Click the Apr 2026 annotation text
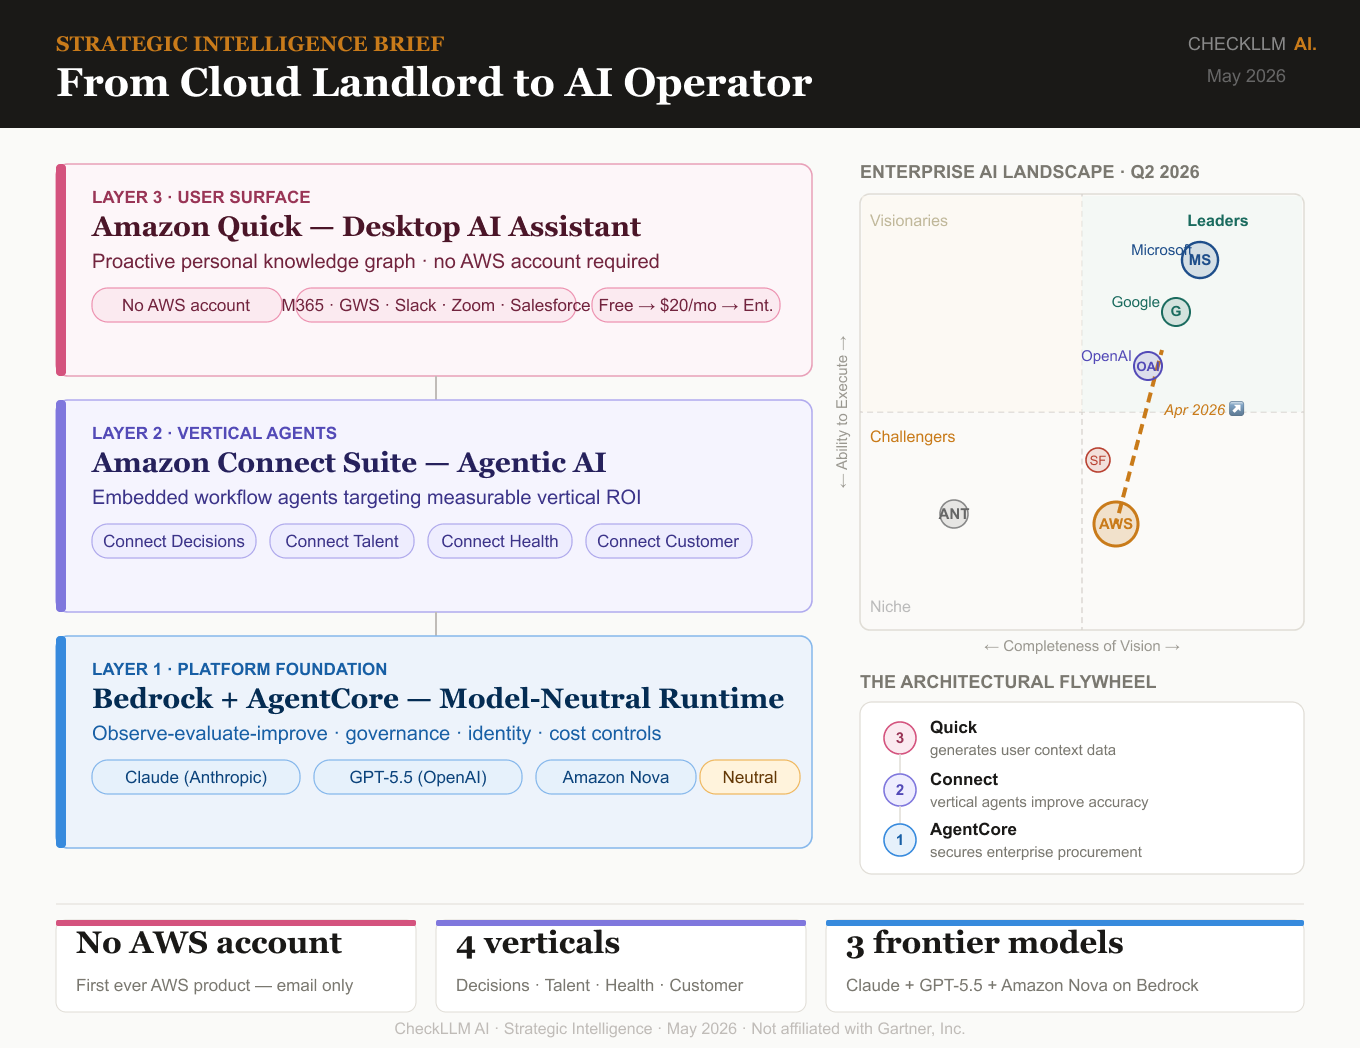Screen dimensions: 1360x1048 tap(1194, 410)
